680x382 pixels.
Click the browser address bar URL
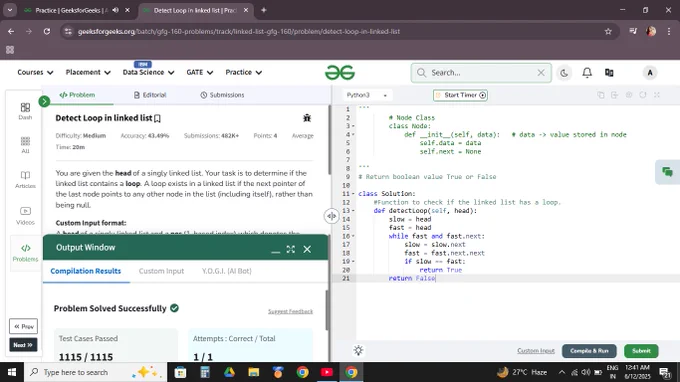[239, 32]
